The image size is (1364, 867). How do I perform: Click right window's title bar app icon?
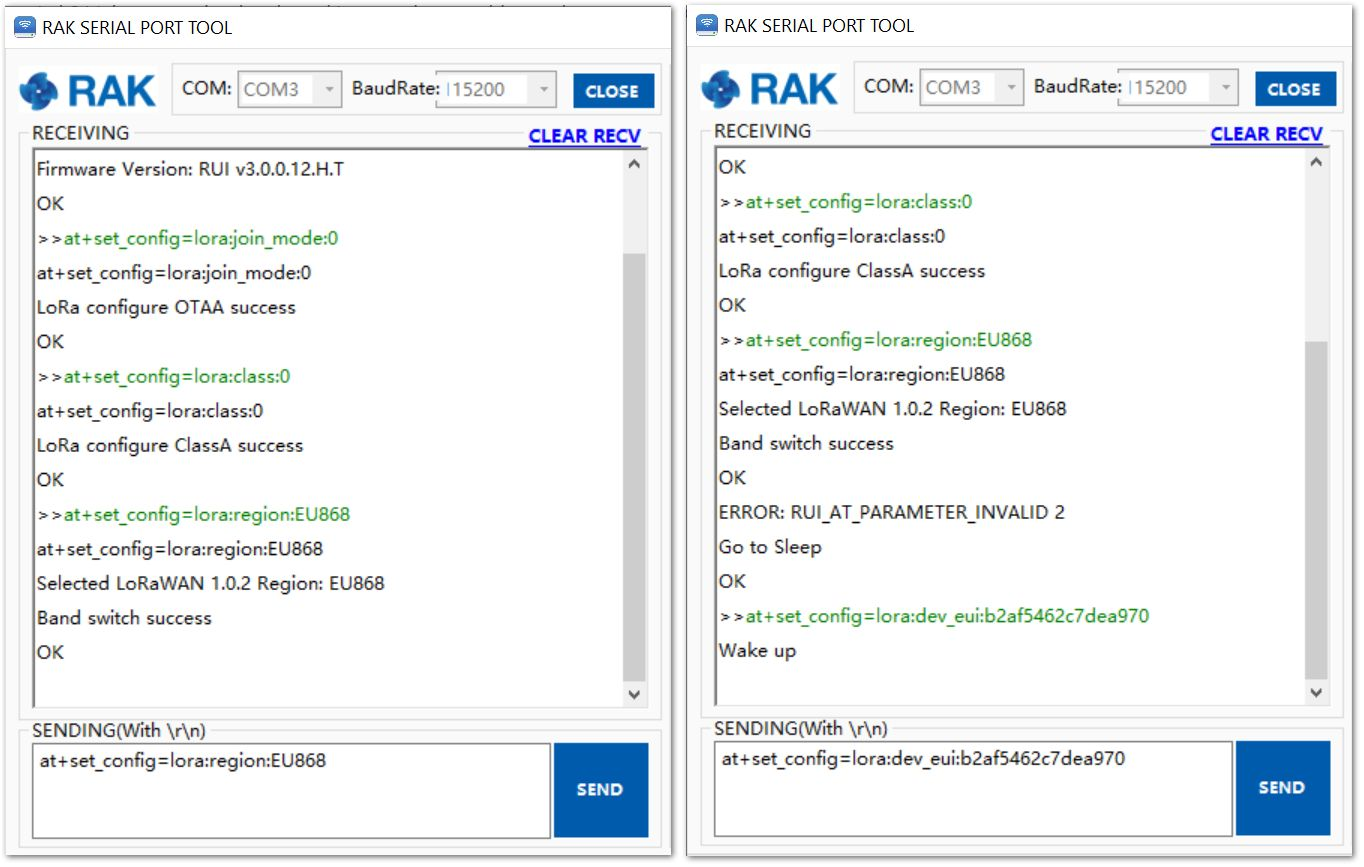[707, 25]
